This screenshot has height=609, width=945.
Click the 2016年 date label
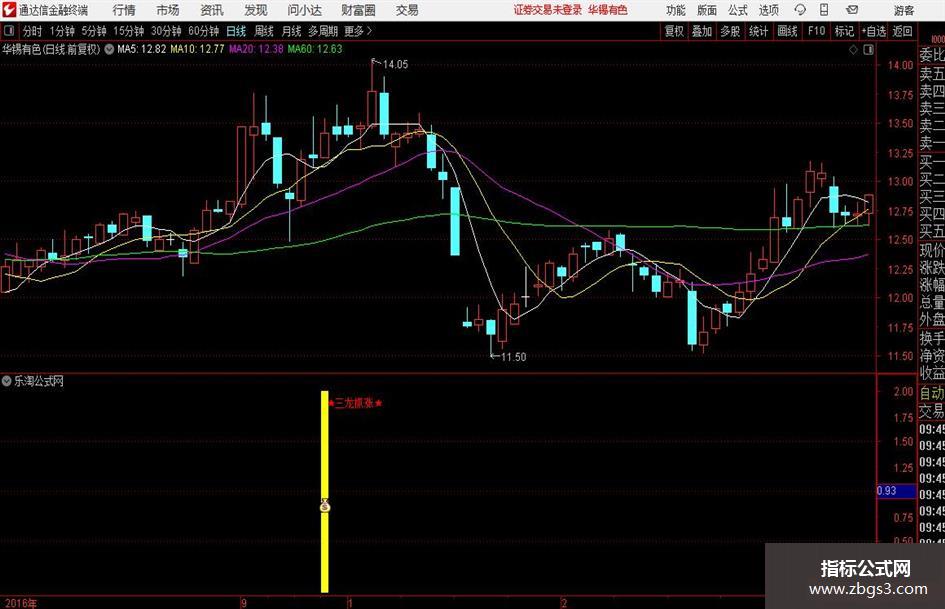pyautogui.click(x=20, y=603)
